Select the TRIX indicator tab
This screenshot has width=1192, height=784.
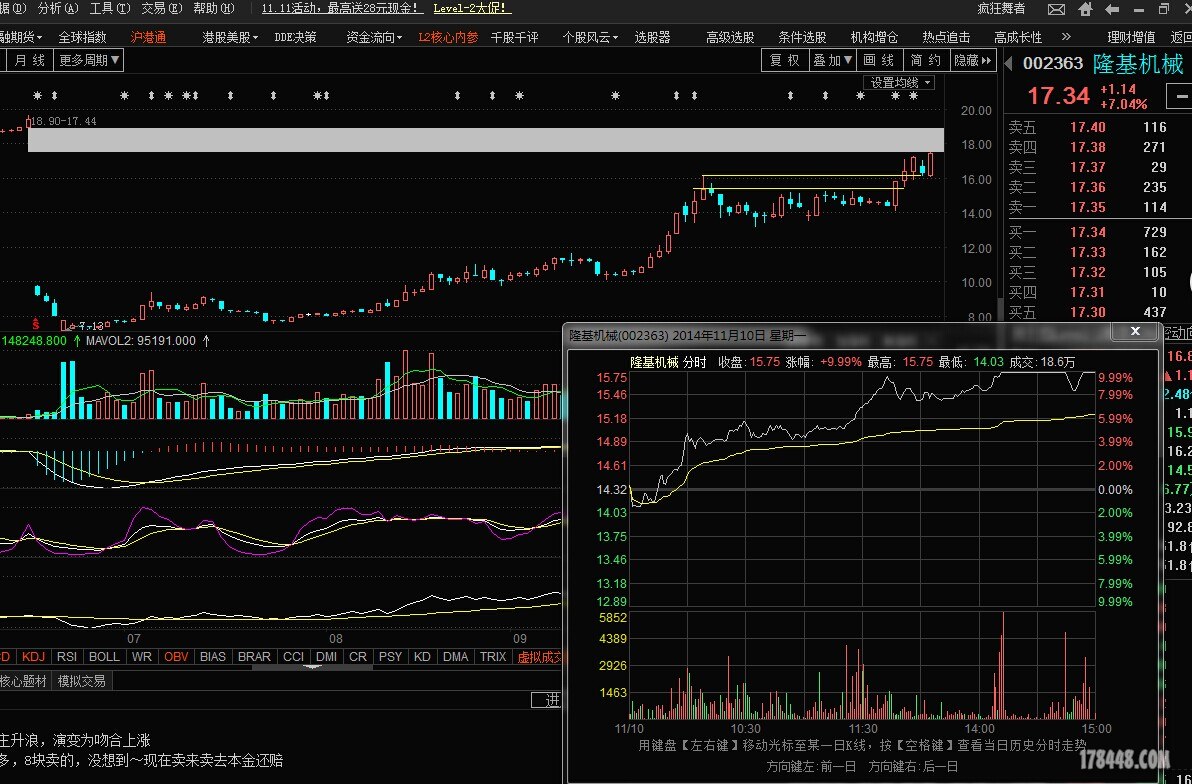coord(493,656)
